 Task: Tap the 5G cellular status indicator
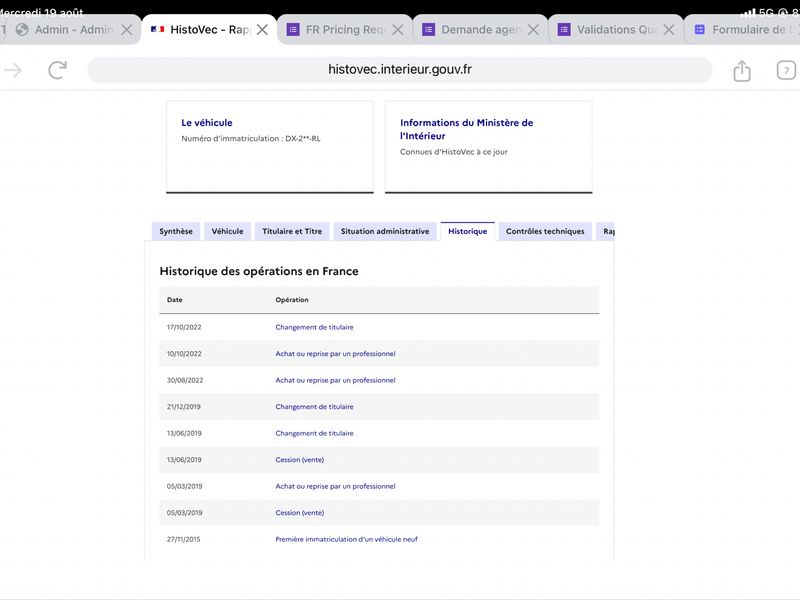click(766, 12)
